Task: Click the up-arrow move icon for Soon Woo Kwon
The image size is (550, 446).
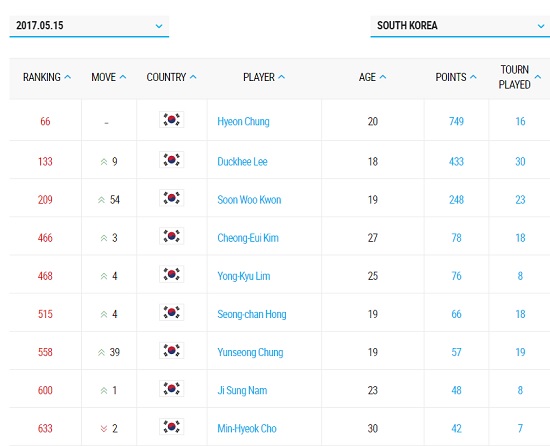Action: (101, 200)
